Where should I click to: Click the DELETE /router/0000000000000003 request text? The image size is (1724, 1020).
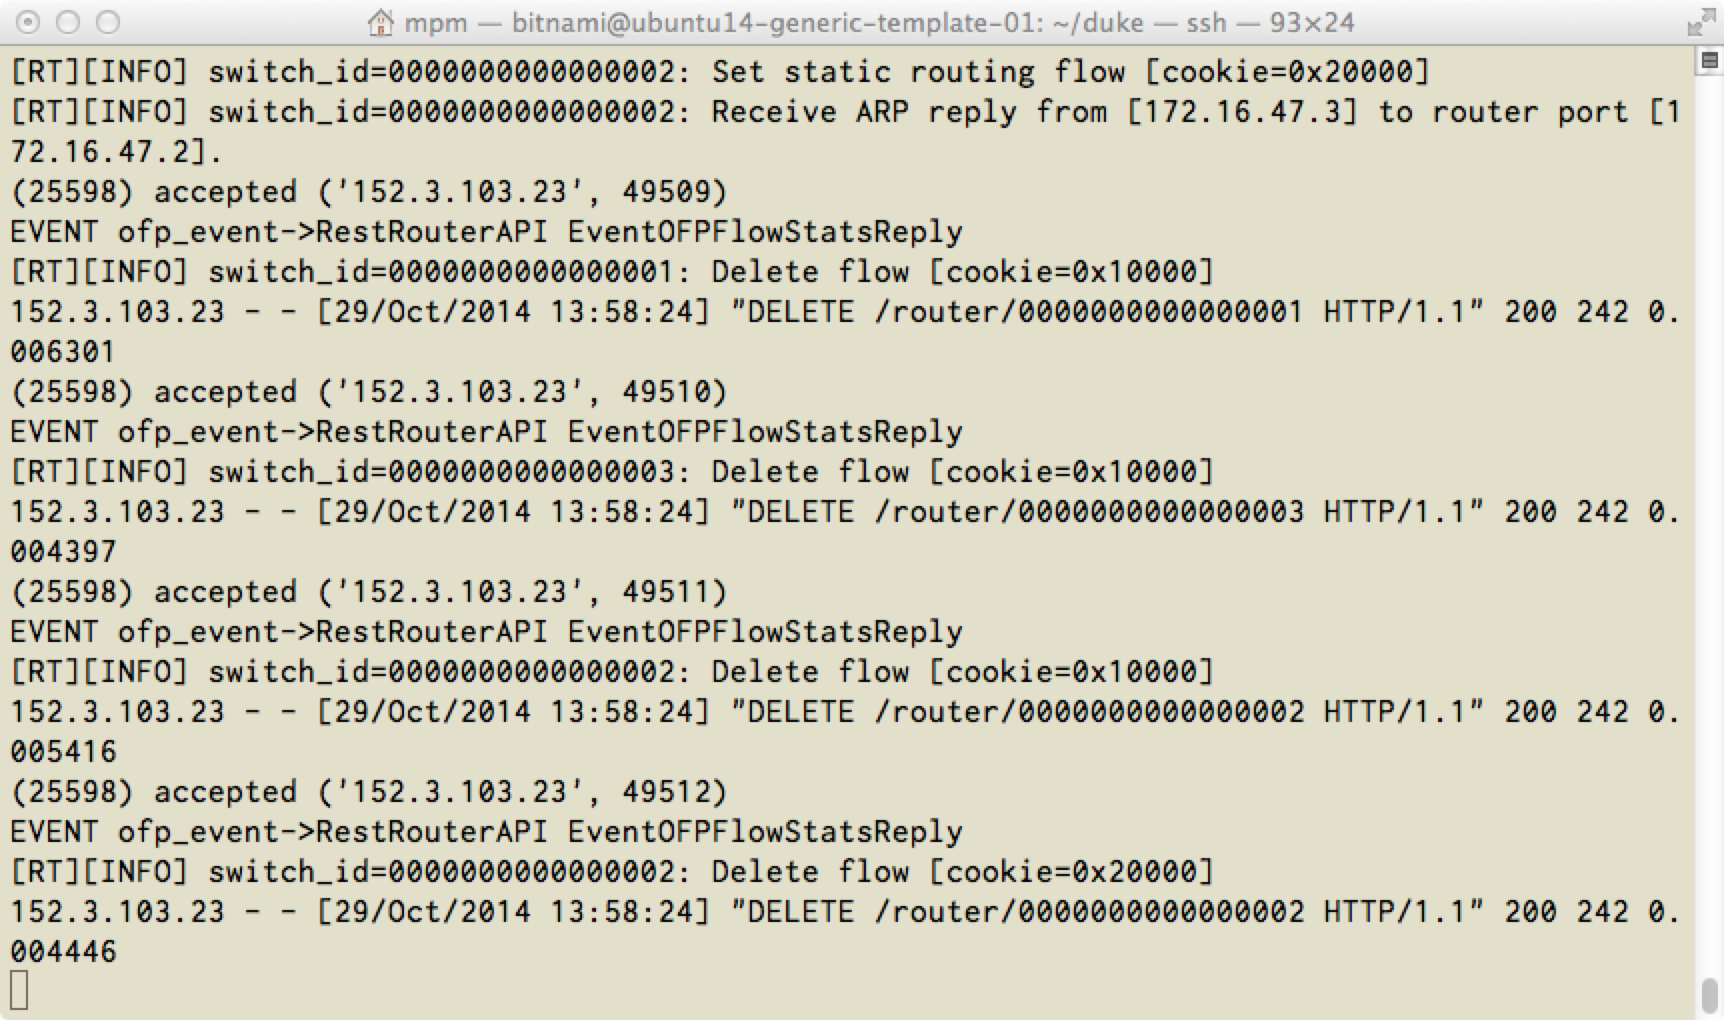click(1025, 511)
